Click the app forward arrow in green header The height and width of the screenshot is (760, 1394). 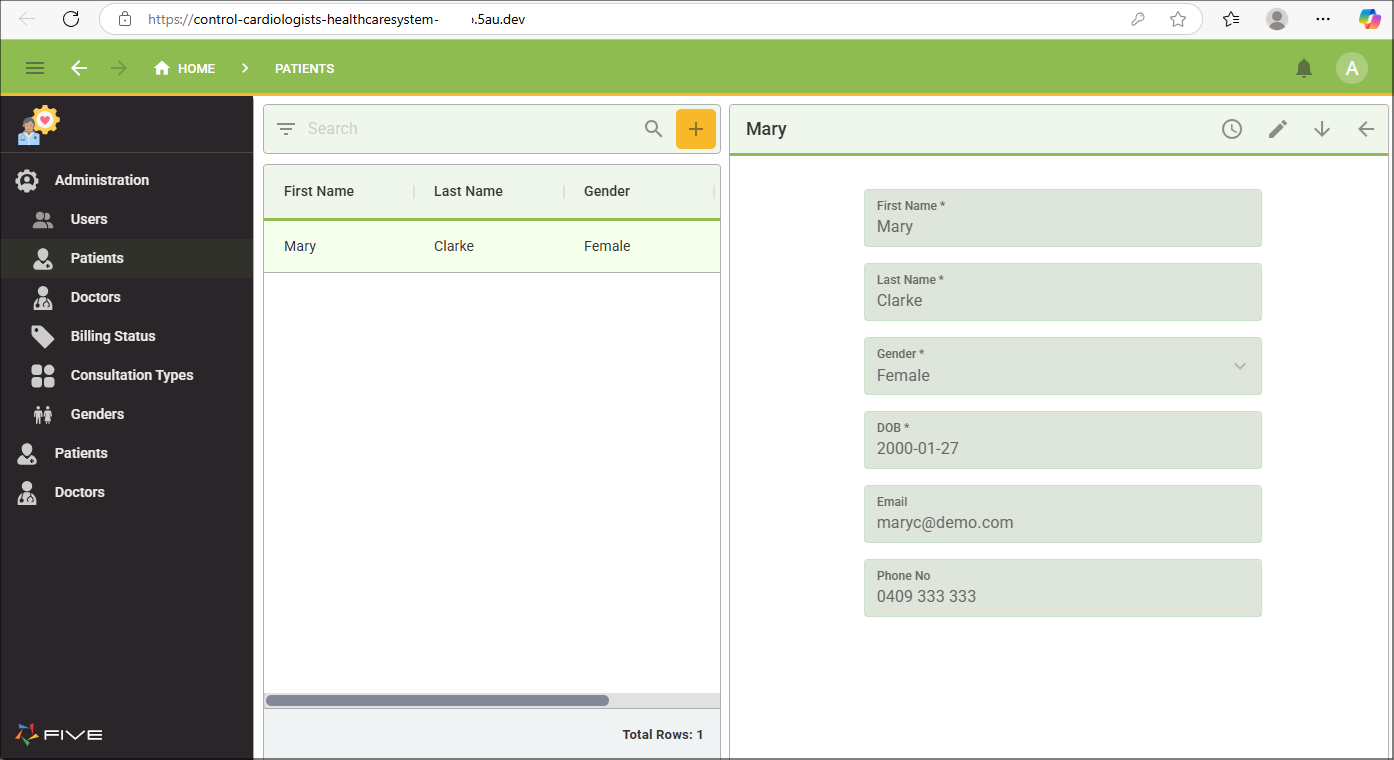pyautogui.click(x=119, y=68)
